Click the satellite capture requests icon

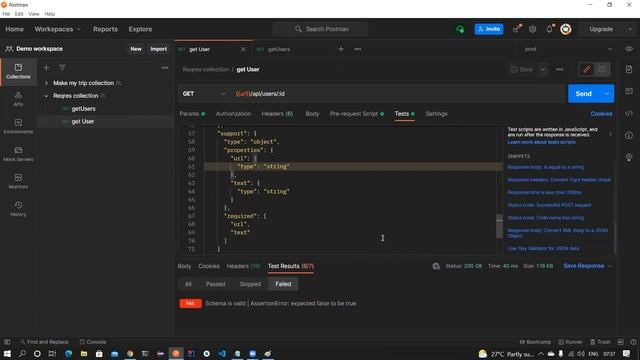point(516,29)
